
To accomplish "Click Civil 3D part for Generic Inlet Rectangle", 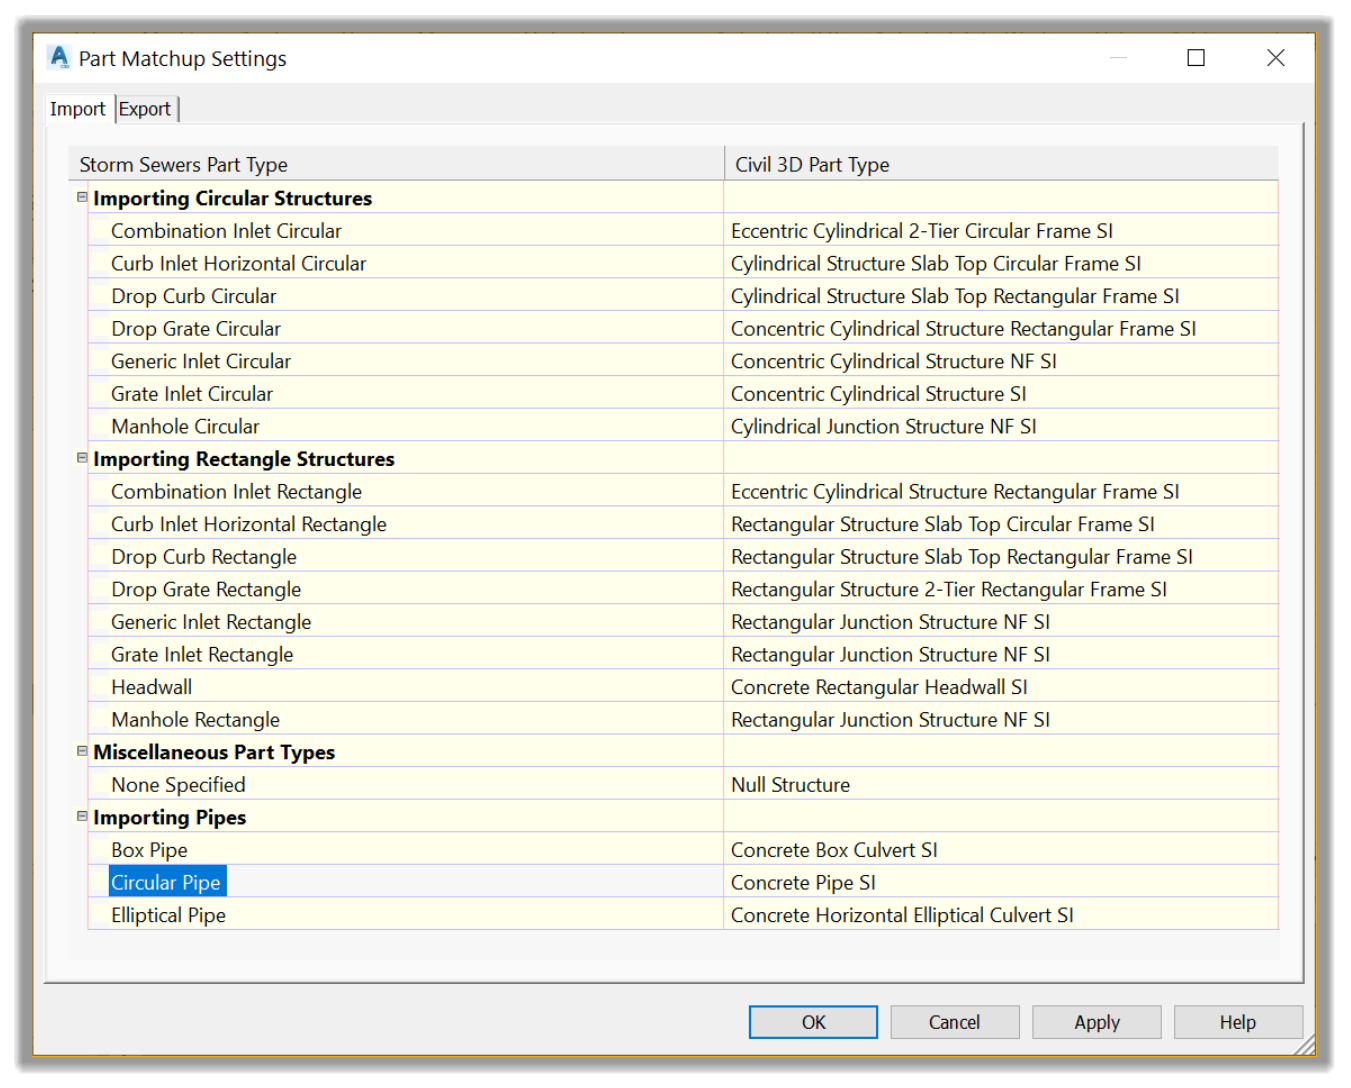I will (1001, 622).
